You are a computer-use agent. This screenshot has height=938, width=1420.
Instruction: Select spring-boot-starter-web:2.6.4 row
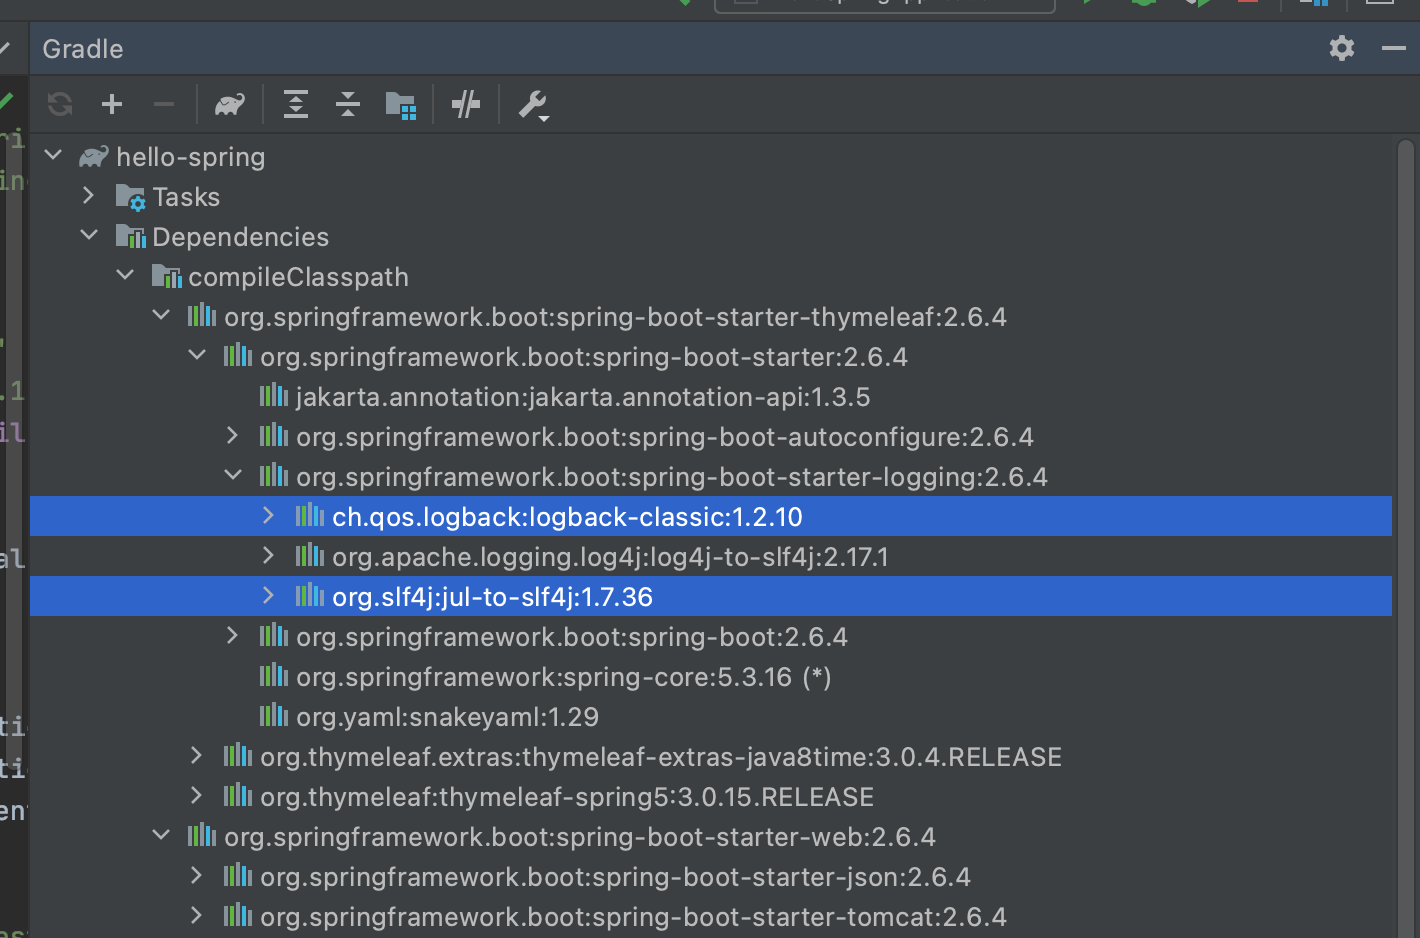(x=711, y=837)
